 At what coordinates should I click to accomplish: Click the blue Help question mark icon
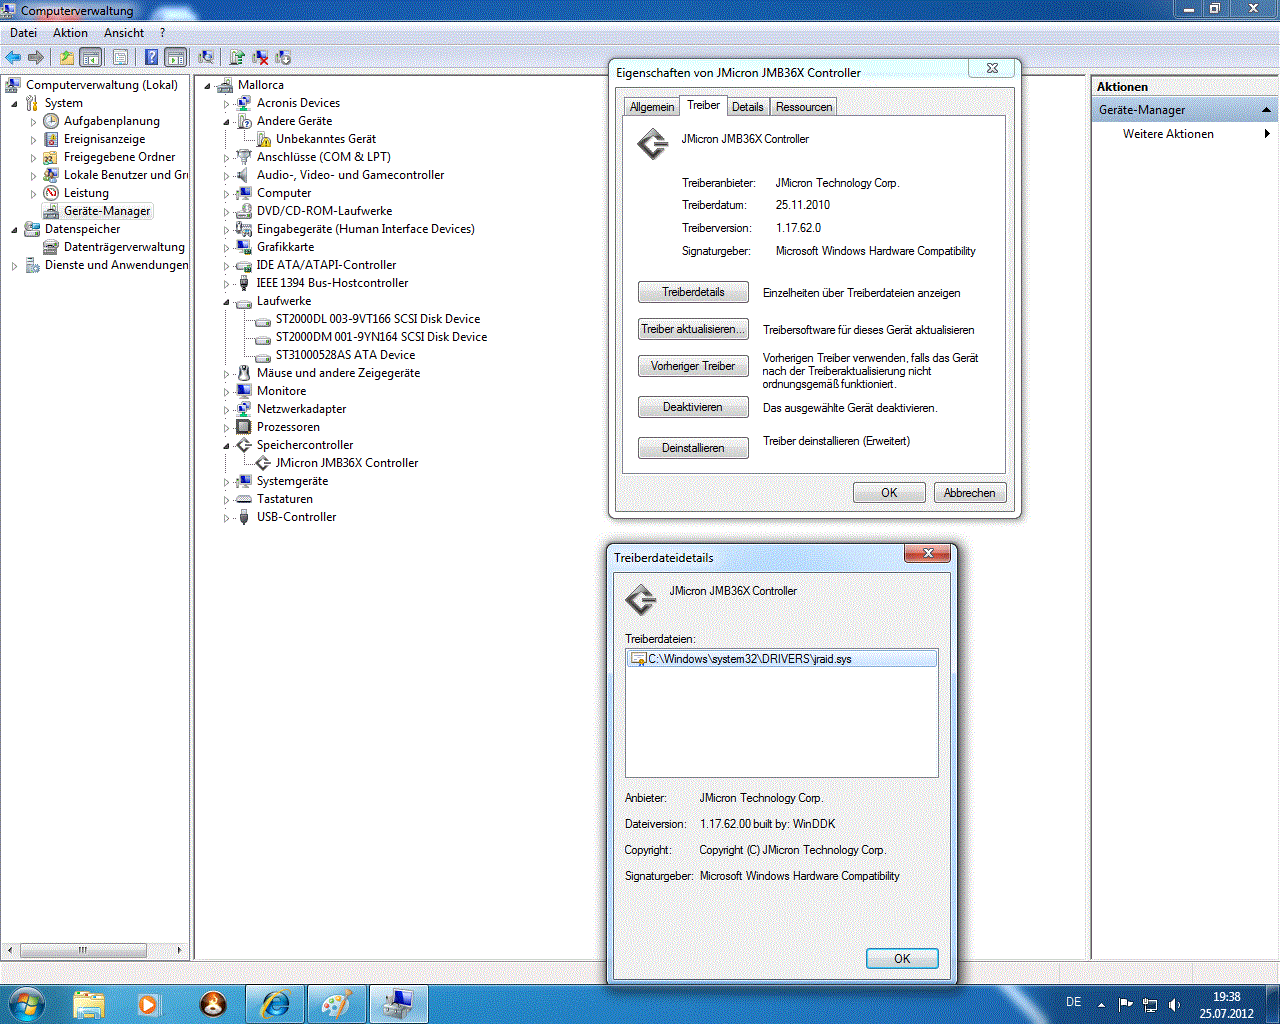click(x=151, y=58)
